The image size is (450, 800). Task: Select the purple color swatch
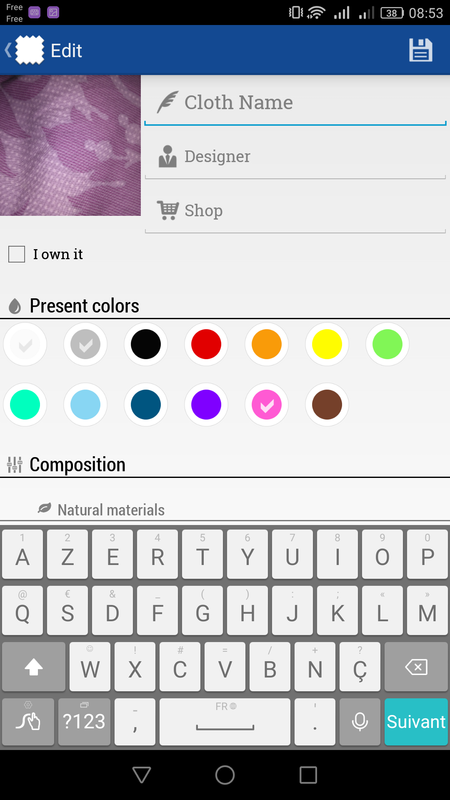(206, 405)
